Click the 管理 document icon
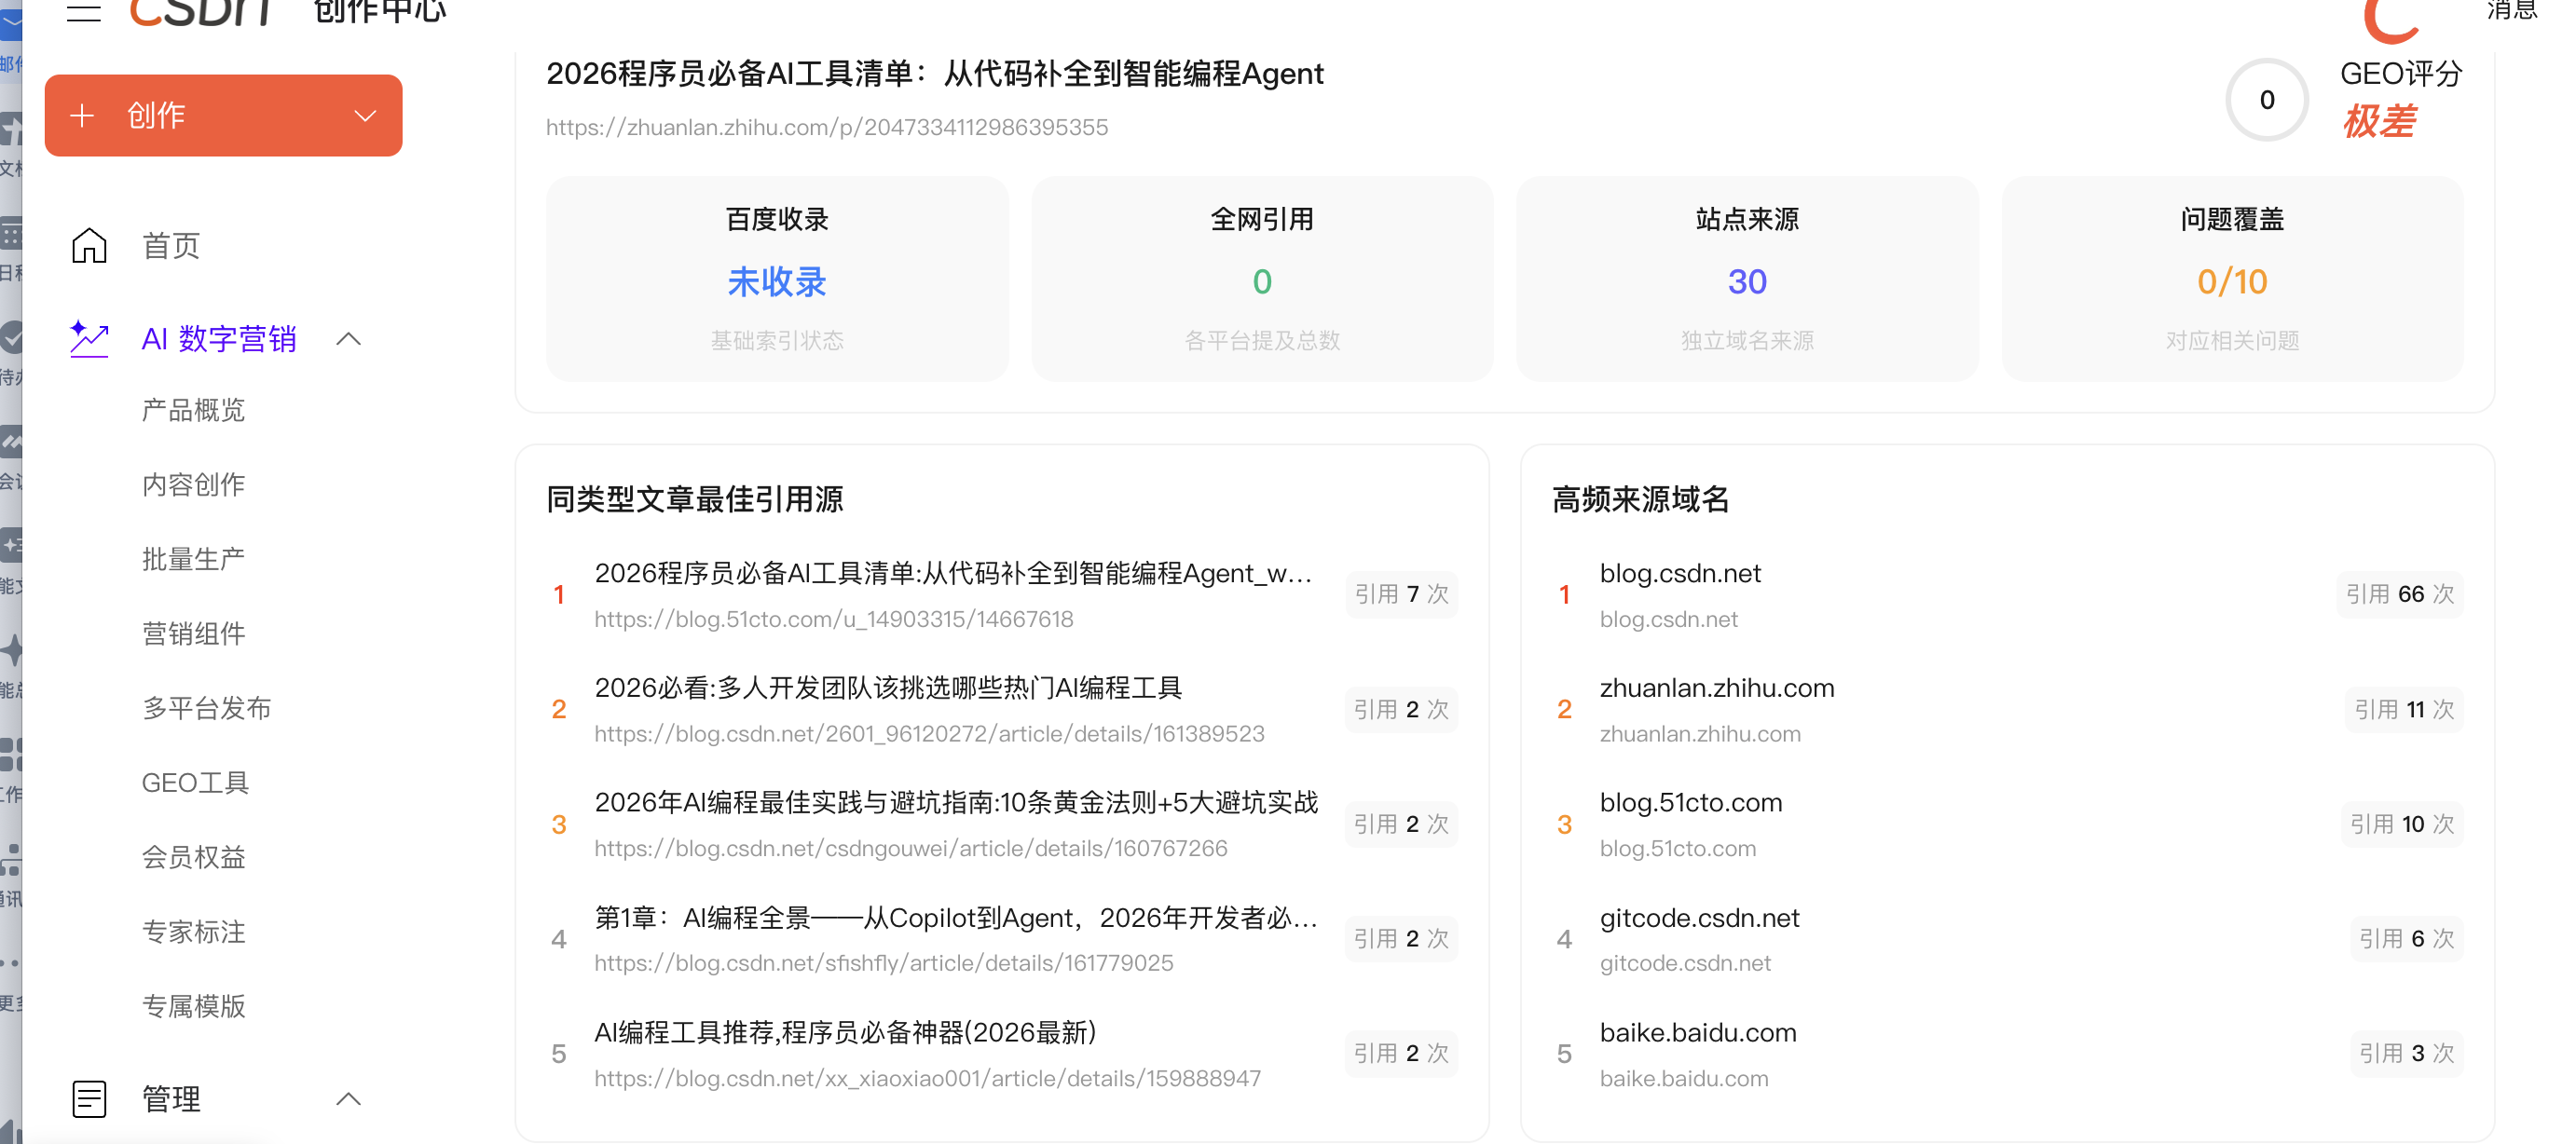The height and width of the screenshot is (1144, 2576). coord(89,1098)
